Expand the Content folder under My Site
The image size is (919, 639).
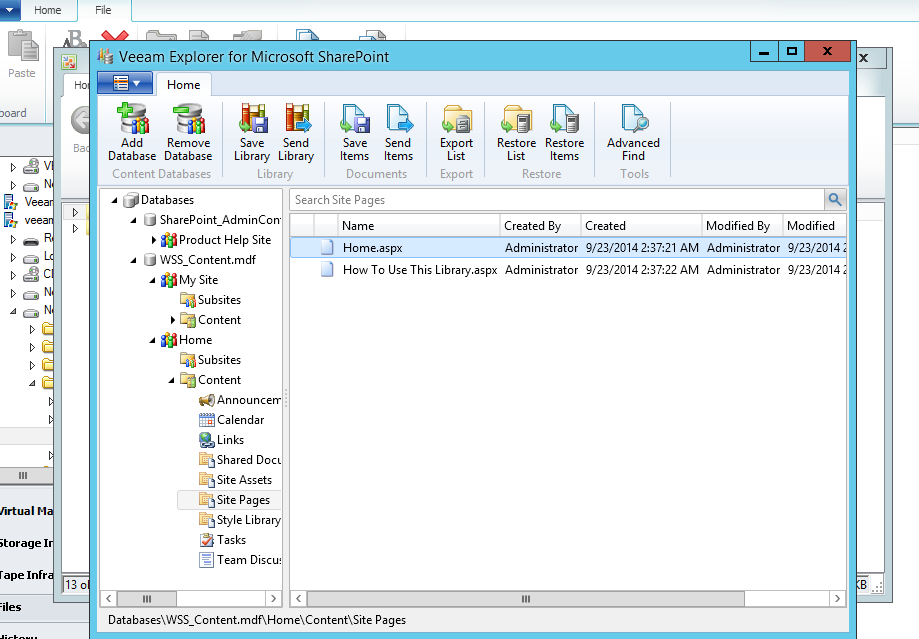tap(172, 320)
